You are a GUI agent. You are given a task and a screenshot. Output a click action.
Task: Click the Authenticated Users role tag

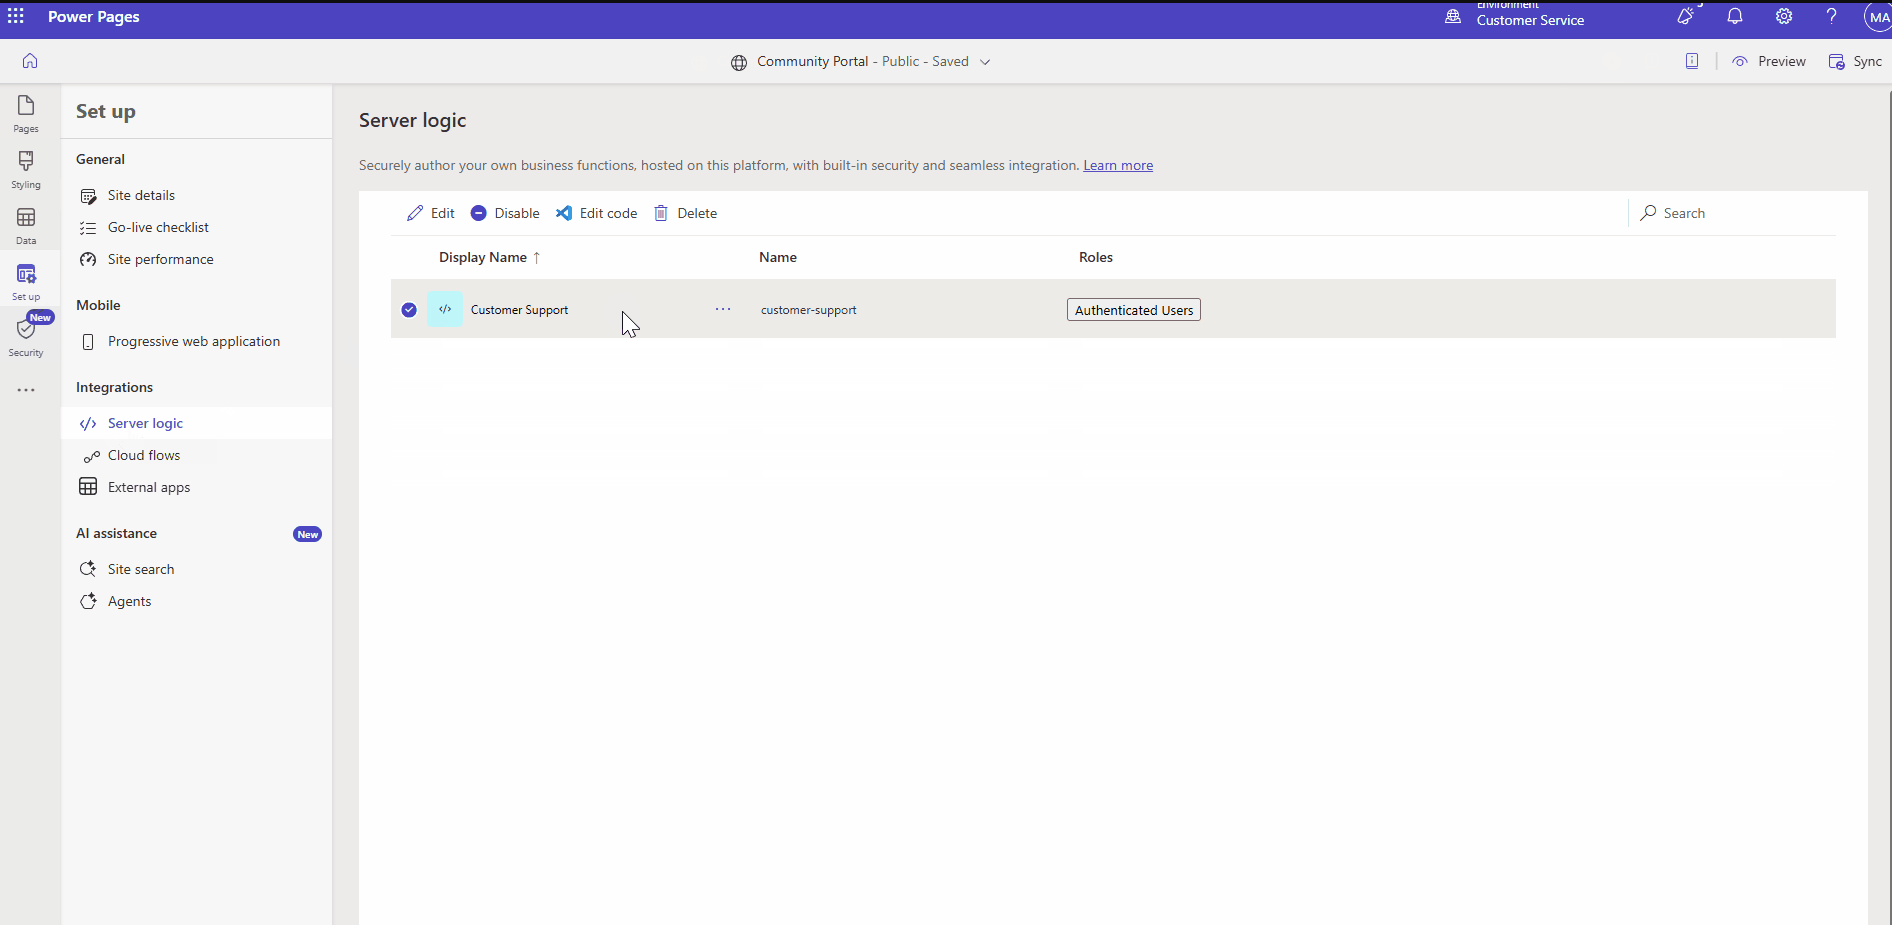coord(1134,310)
